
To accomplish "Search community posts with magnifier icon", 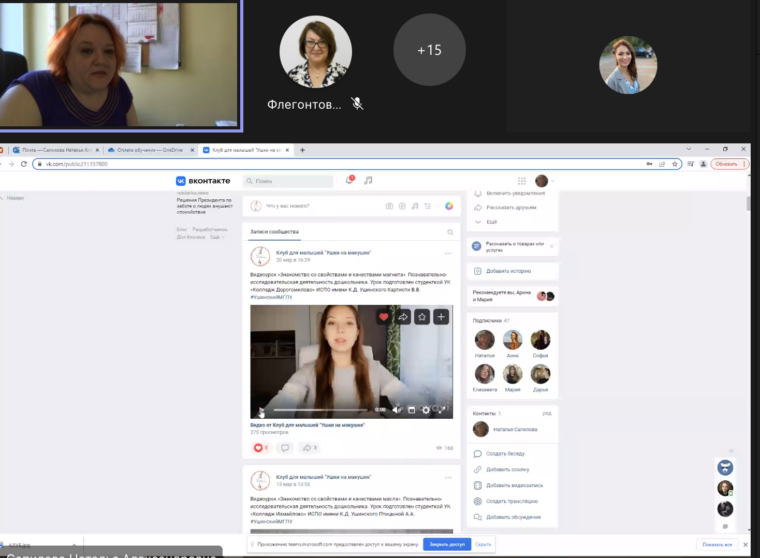I will (x=450, y=232).
